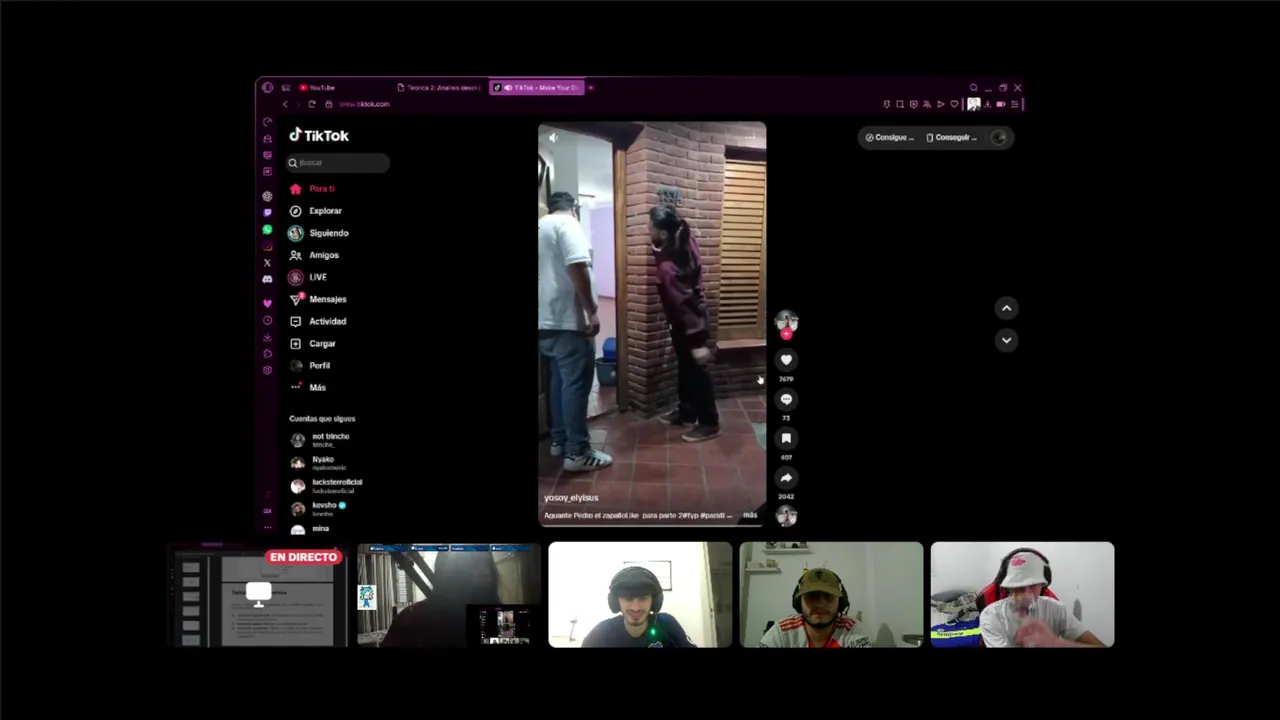Screen dimensions: 1280x720
Task: Open the video three-dots options menu
Action: point(750,137)
